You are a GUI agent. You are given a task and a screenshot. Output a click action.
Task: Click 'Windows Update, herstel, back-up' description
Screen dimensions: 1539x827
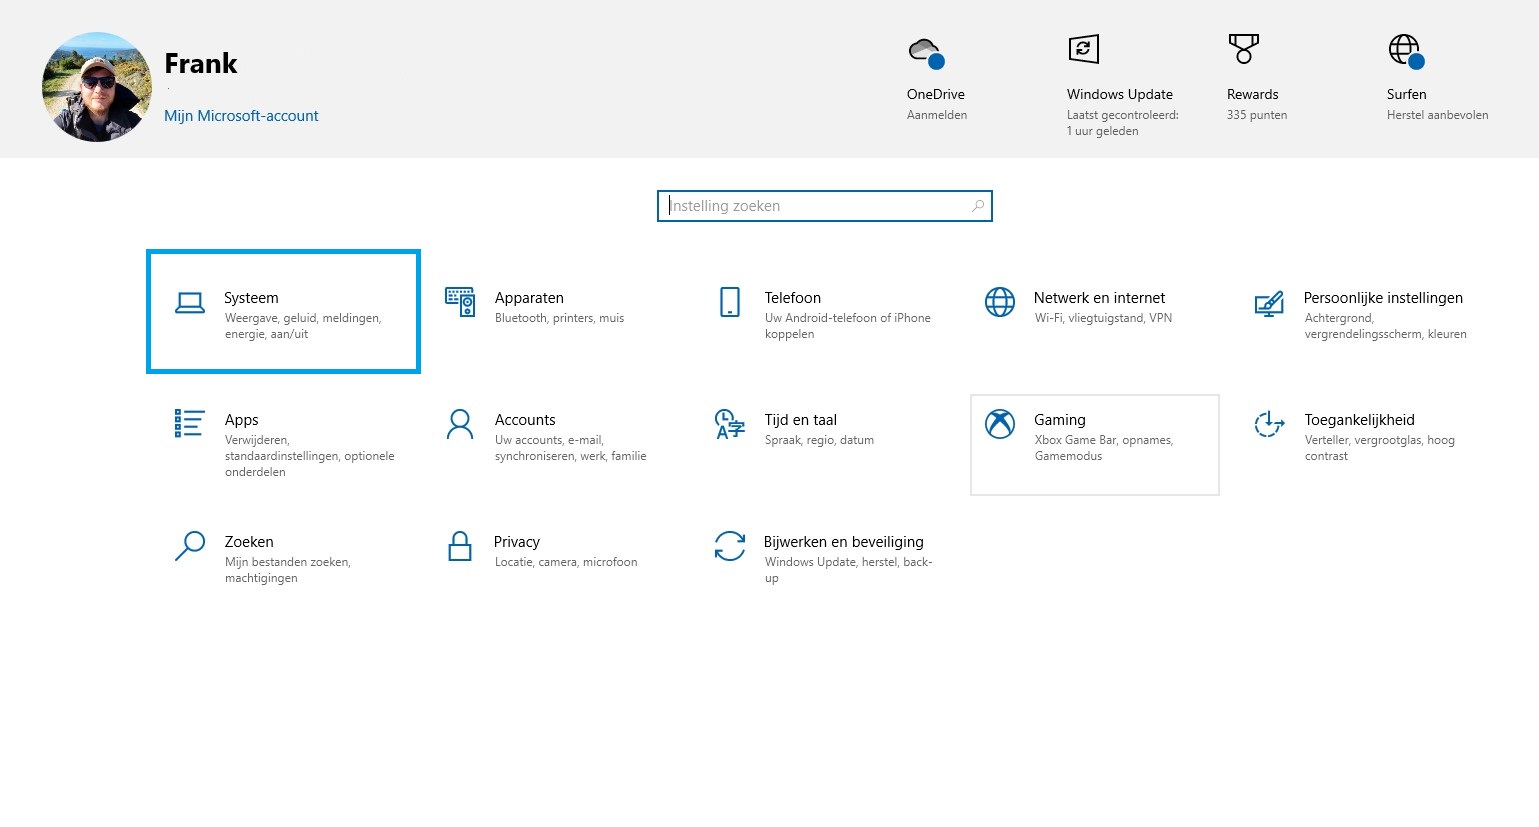848,570
